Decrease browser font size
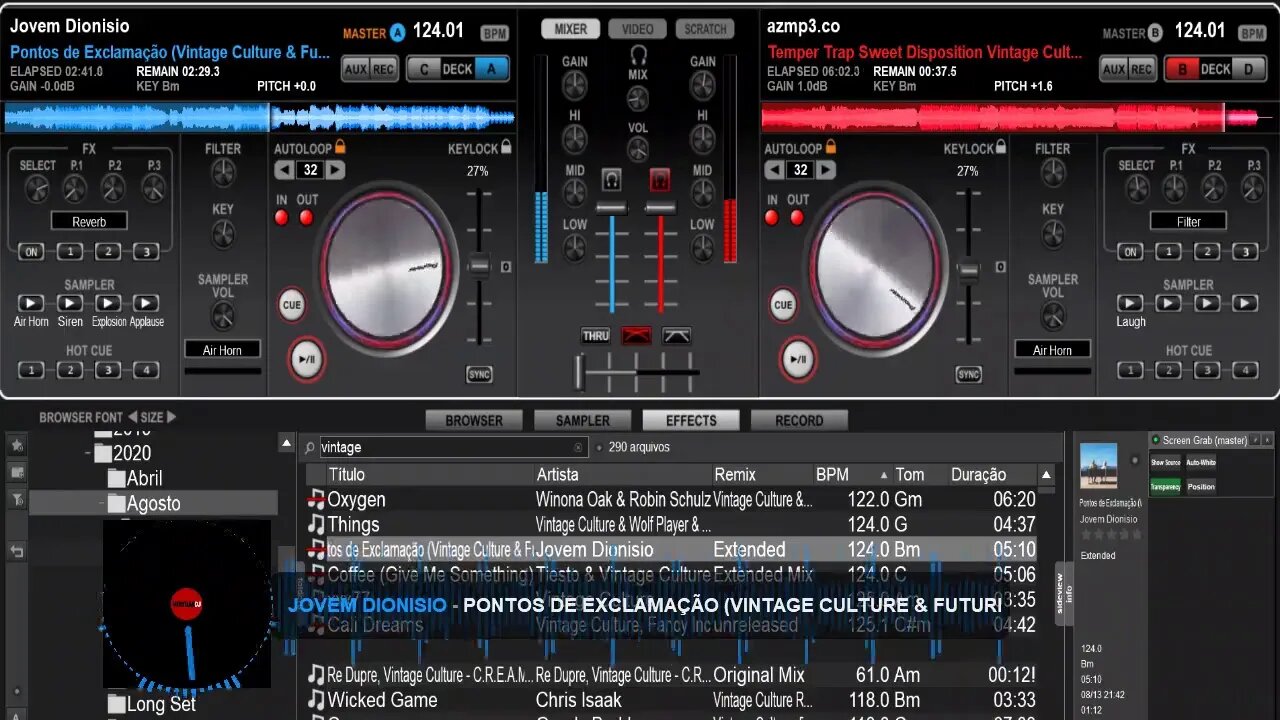This screenshot has width=1280, height=720. tap(131, 417)
